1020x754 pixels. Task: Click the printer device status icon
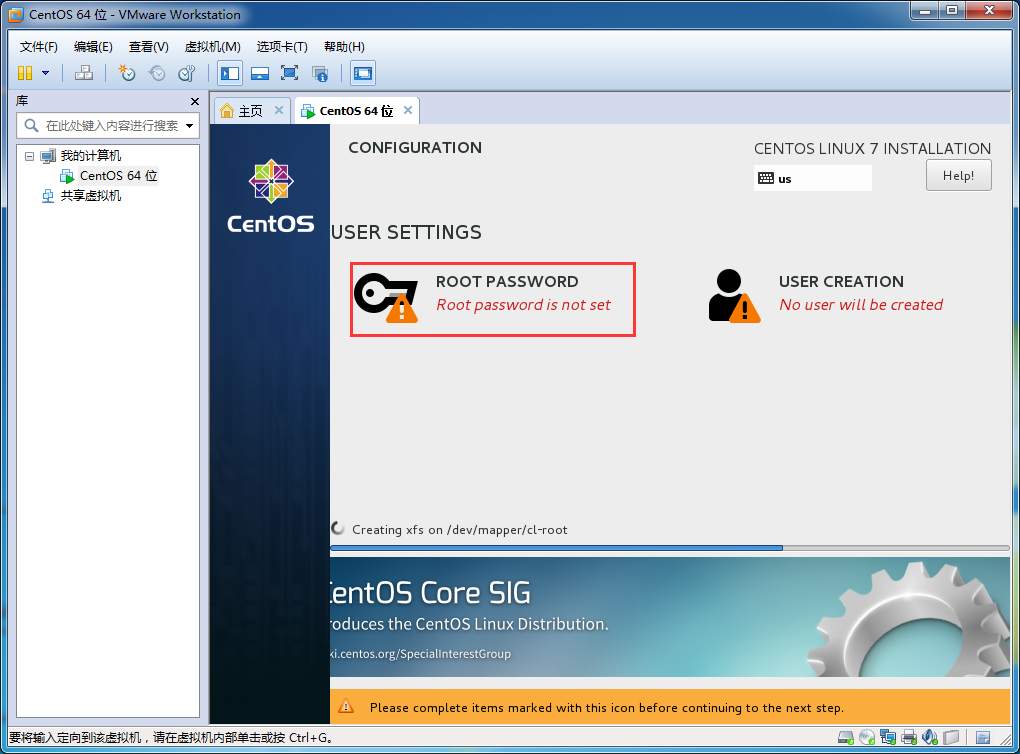(x=909, y=737)
